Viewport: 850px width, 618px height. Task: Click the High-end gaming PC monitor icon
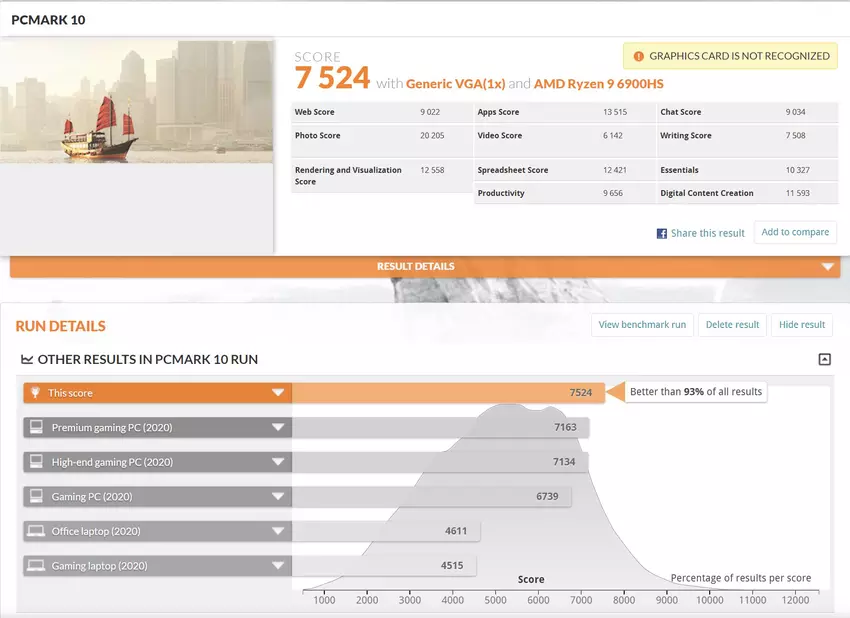point(36,462)
